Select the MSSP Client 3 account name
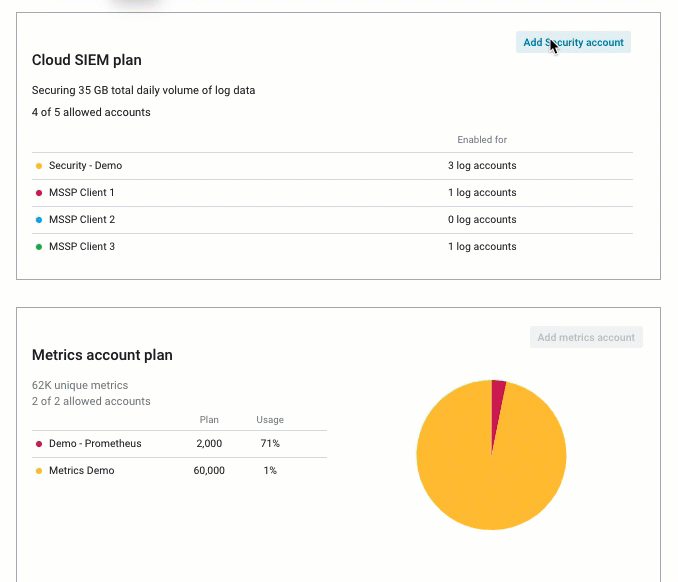 (x=81, y=247)
